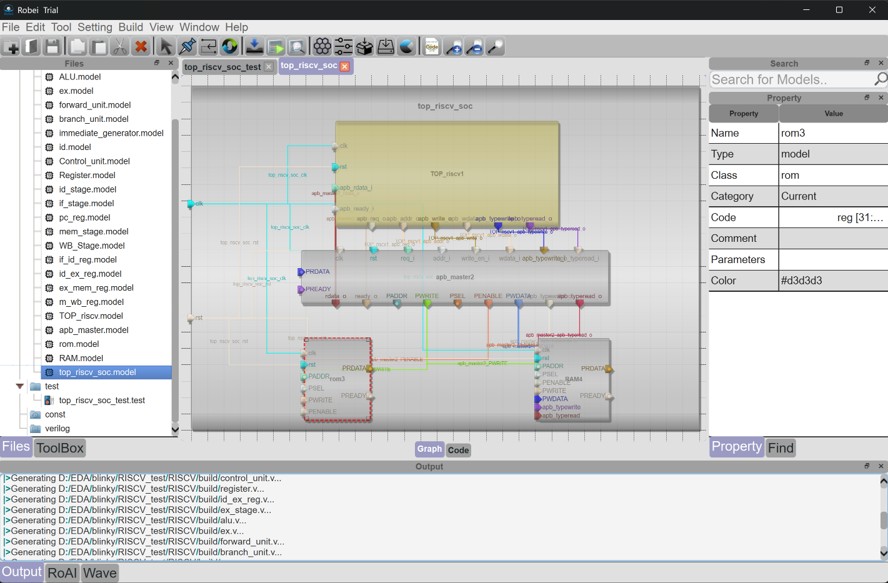
Task: Click the green play run icon
Action: [276, 47]
